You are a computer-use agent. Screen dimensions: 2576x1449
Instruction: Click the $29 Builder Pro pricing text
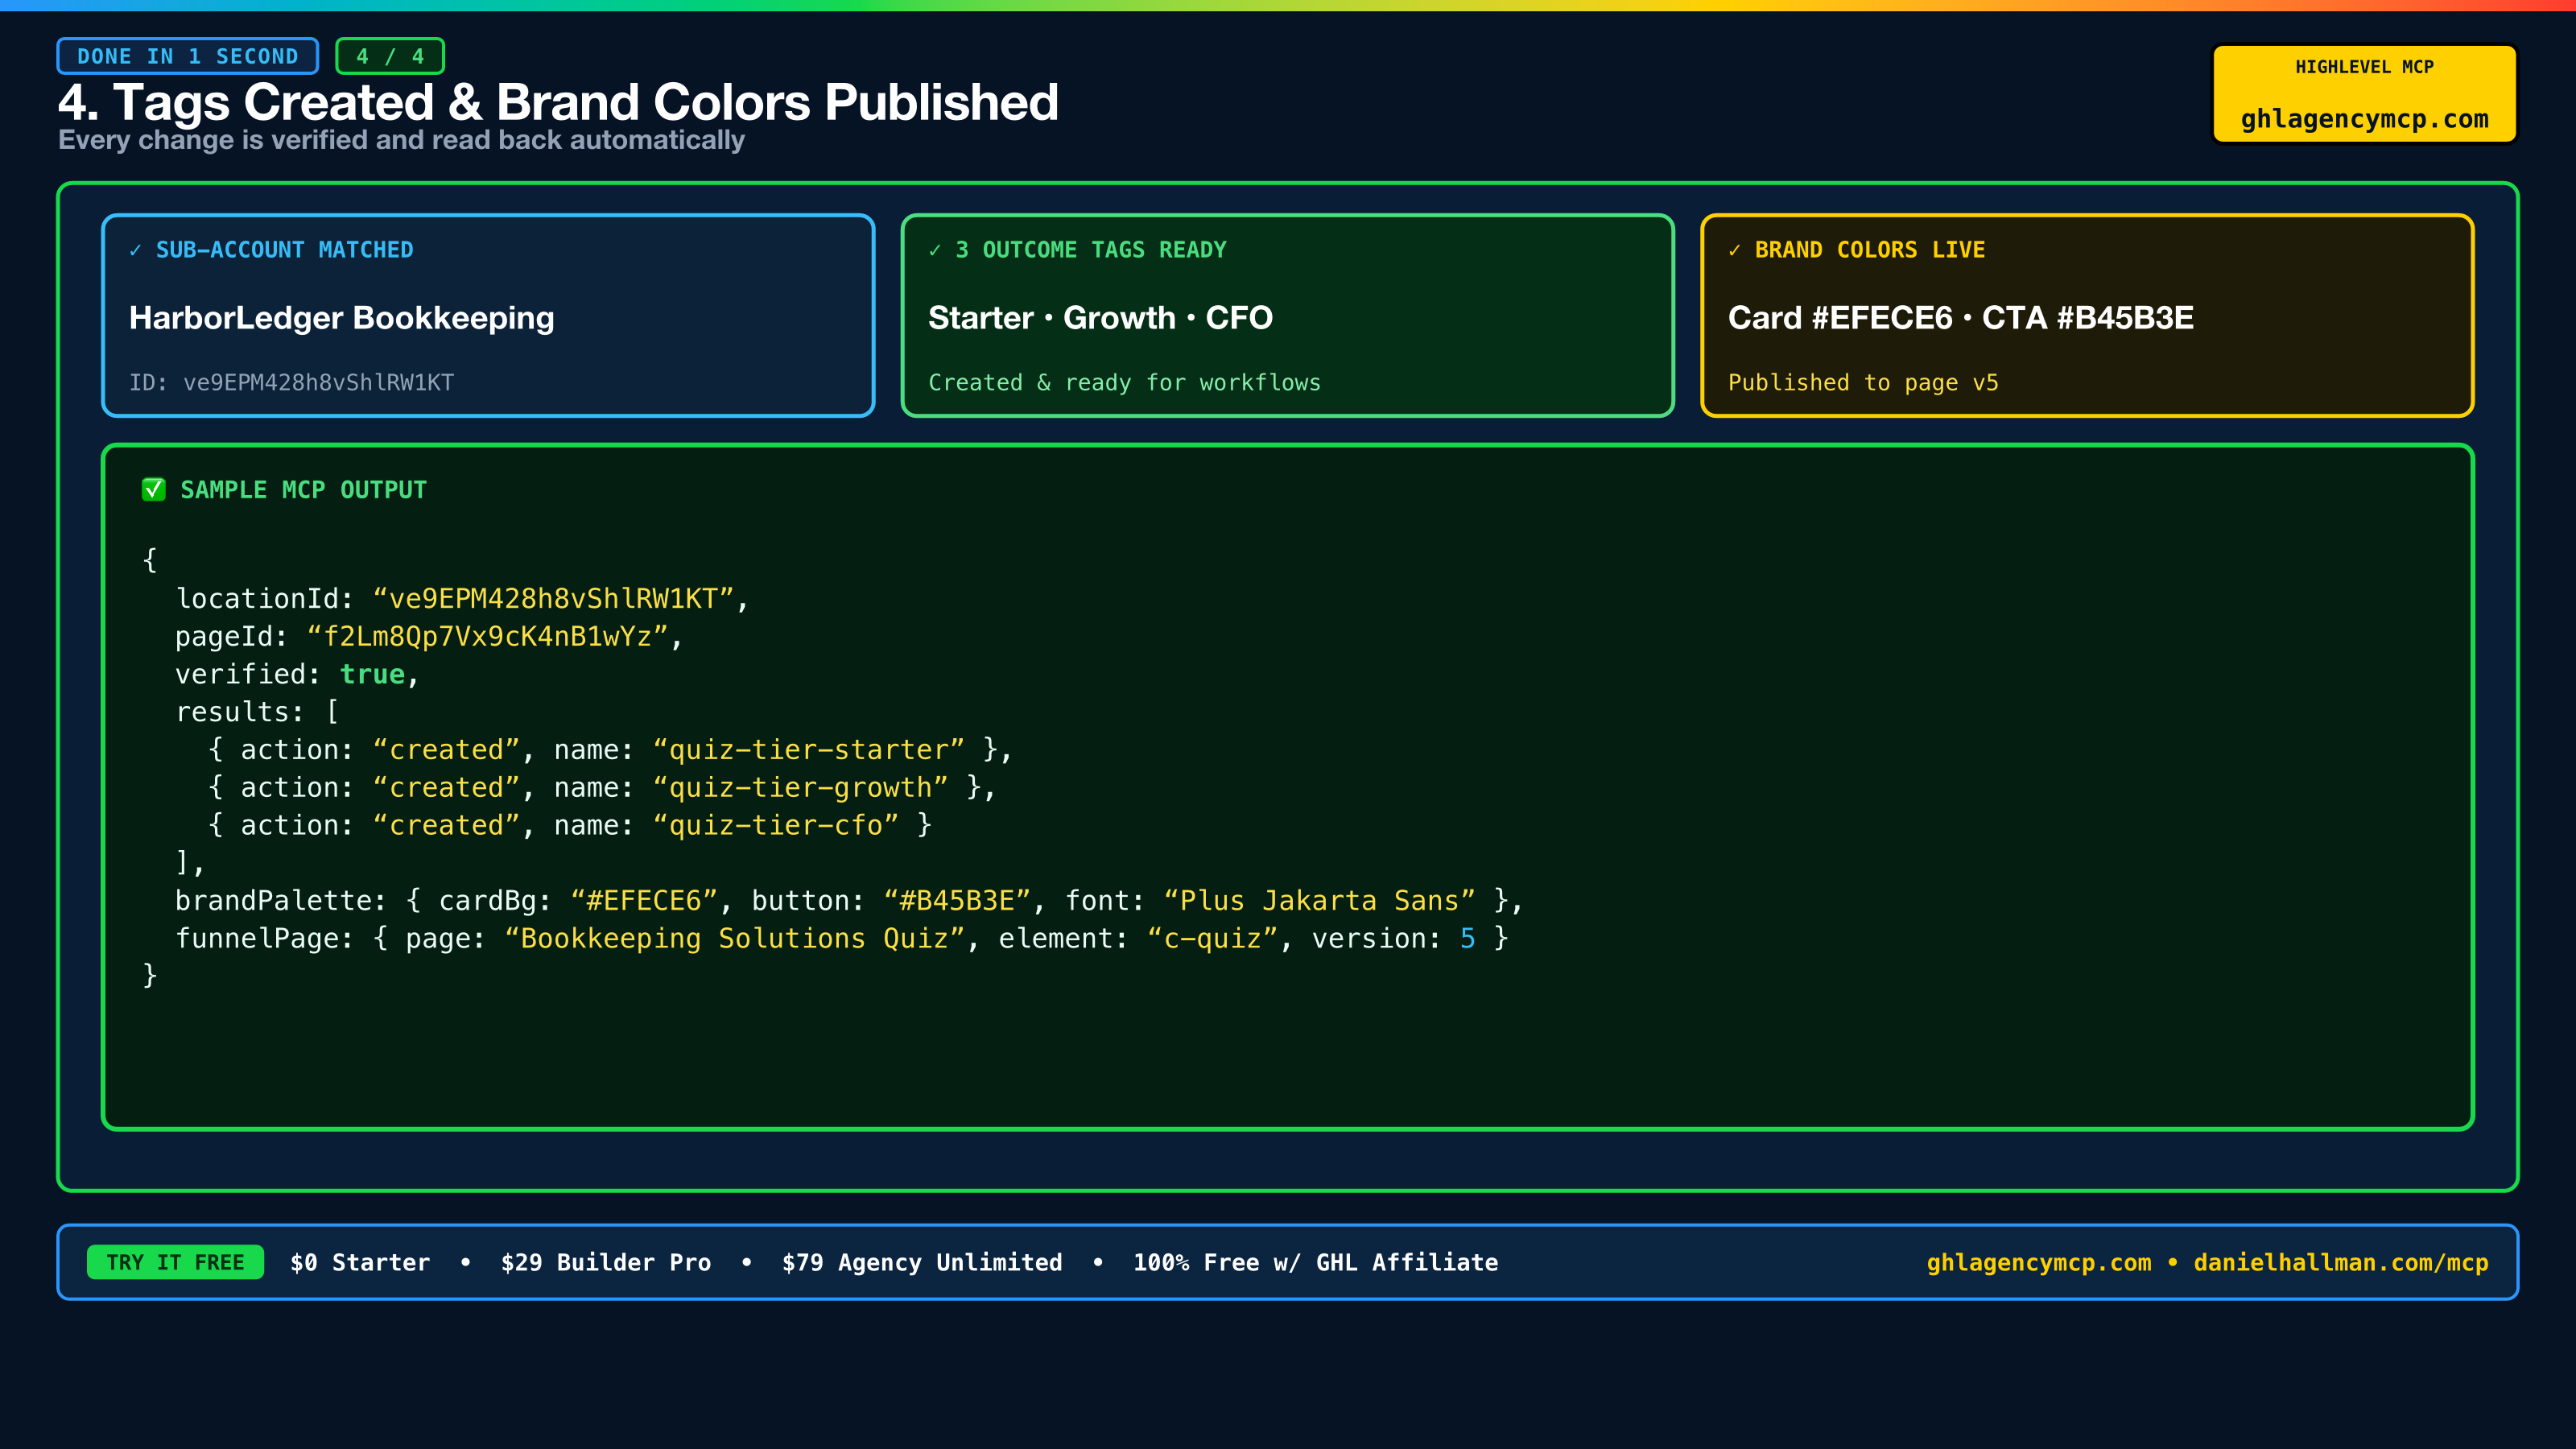coord(606,1262)
